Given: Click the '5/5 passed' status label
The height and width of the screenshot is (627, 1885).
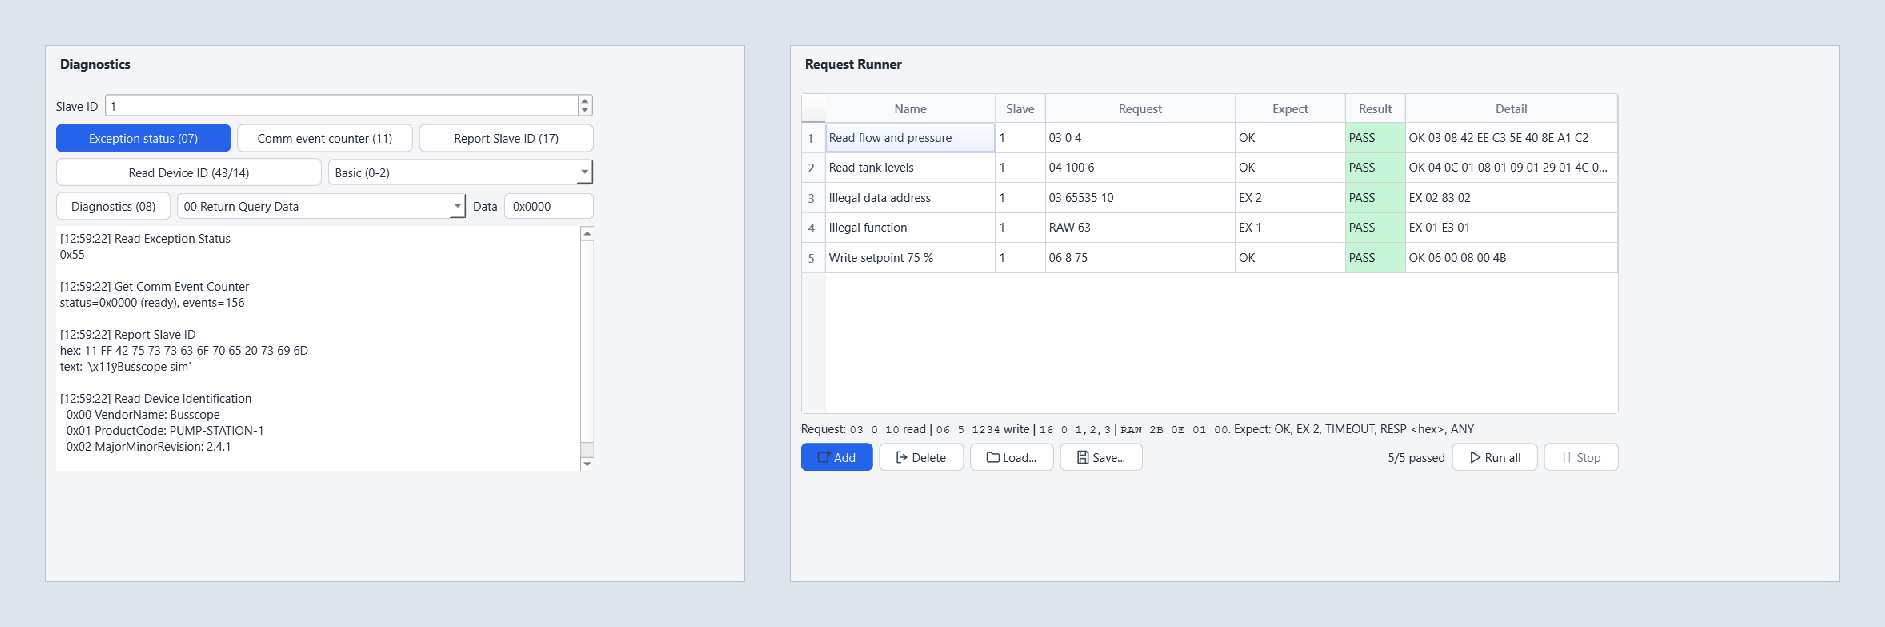Looking at the screenshot, I should pyautogui.click(x=1415, y=458).
